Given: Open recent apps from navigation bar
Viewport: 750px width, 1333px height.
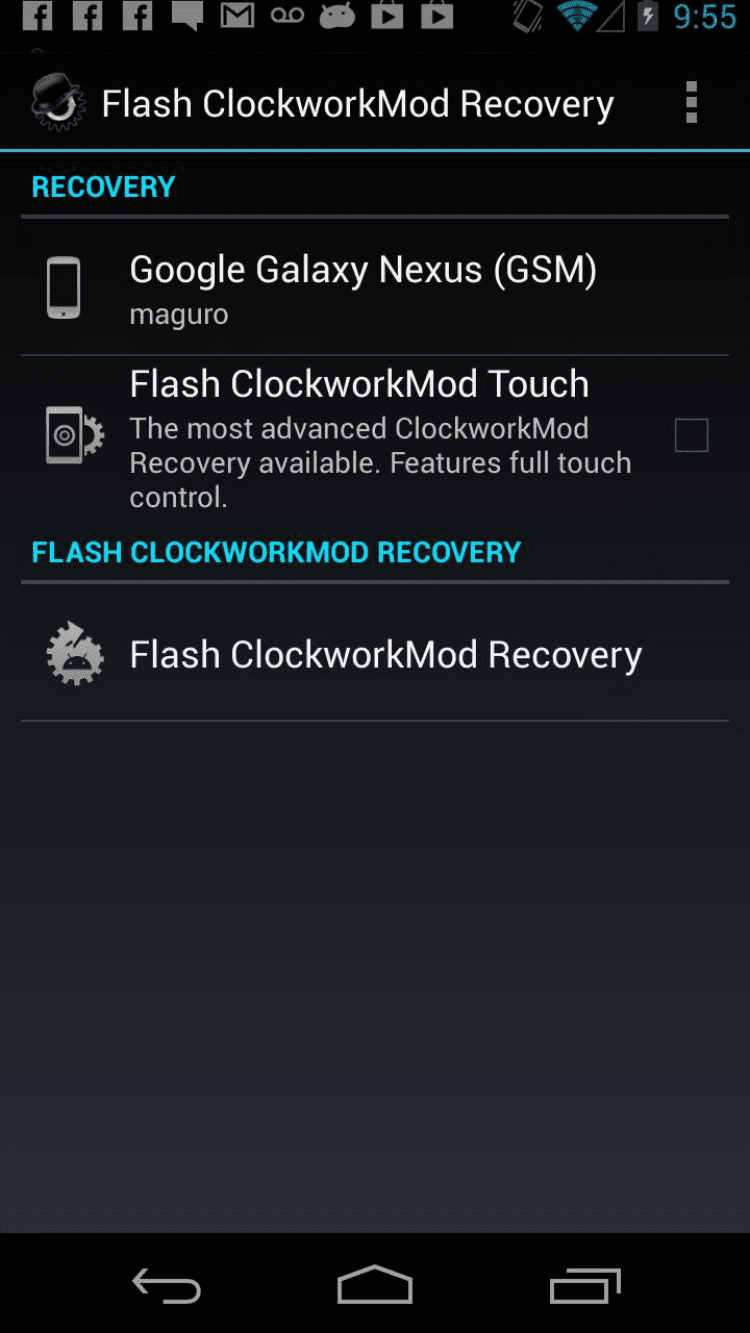Looking at the screenshot, I should tap(585, 1286).
